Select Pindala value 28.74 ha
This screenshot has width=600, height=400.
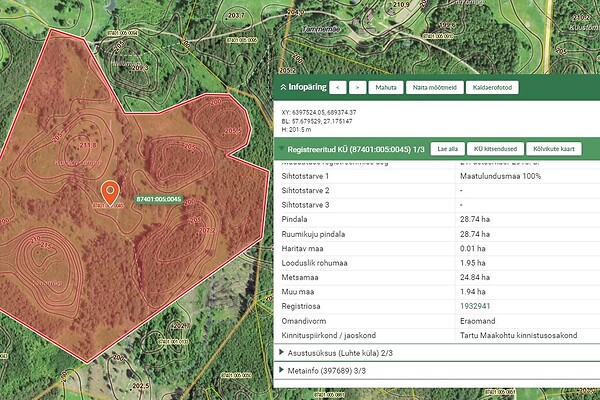pyautogui.click(x=475, y=219)
